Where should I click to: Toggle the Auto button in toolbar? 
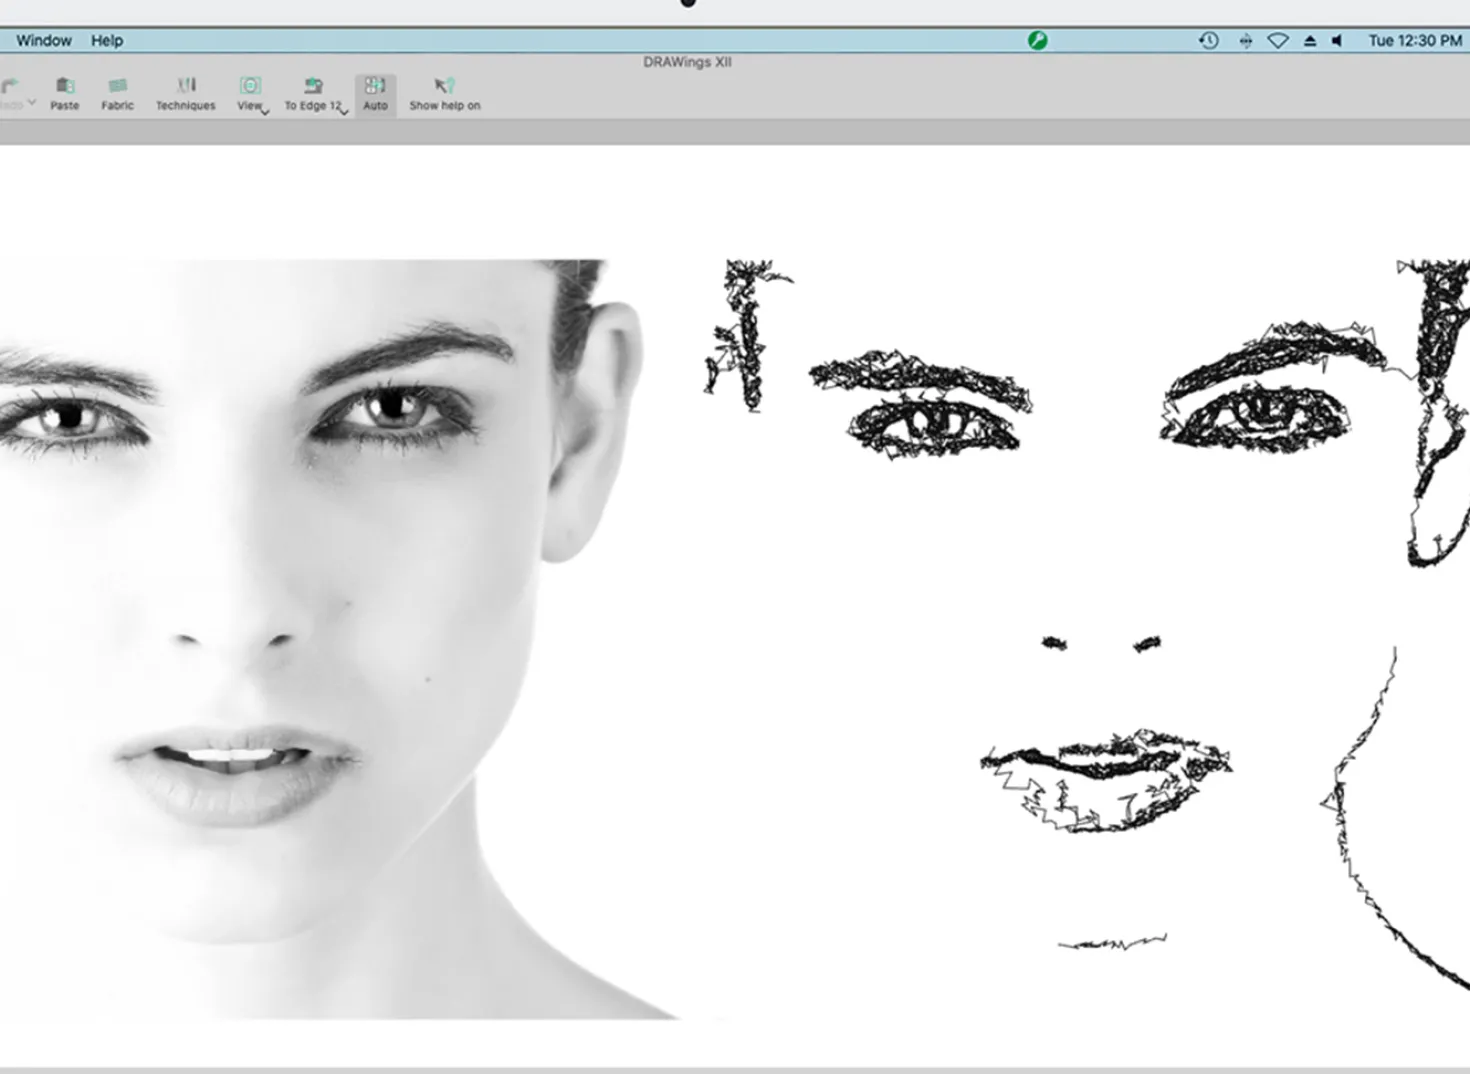coord(375,94)
